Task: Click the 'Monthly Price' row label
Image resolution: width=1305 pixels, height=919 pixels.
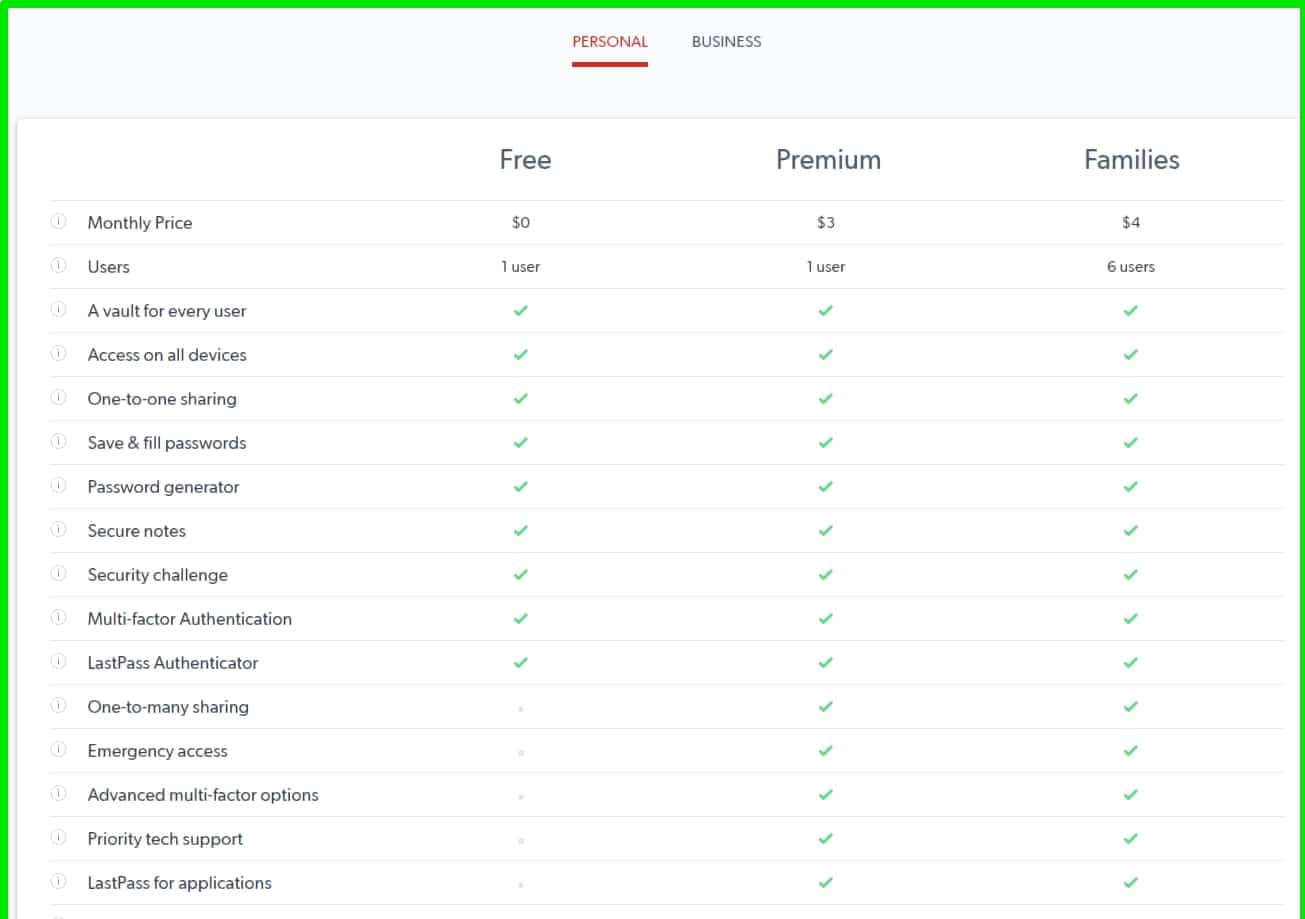Action: point(140,223)
